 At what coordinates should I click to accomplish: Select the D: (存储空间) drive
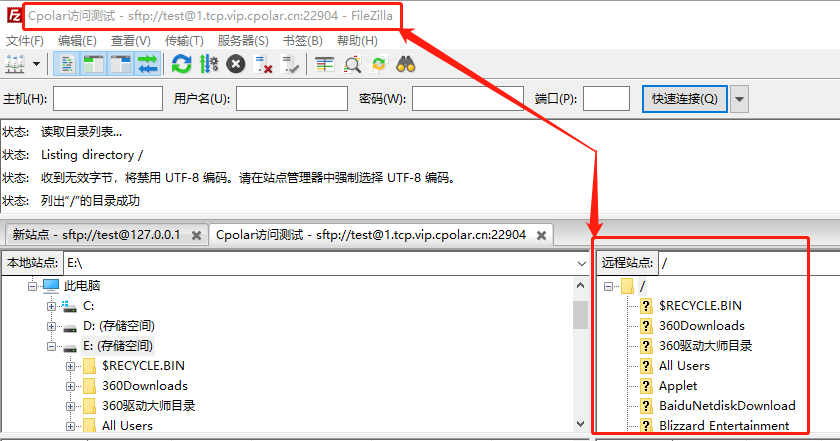(x=118, y=326)
